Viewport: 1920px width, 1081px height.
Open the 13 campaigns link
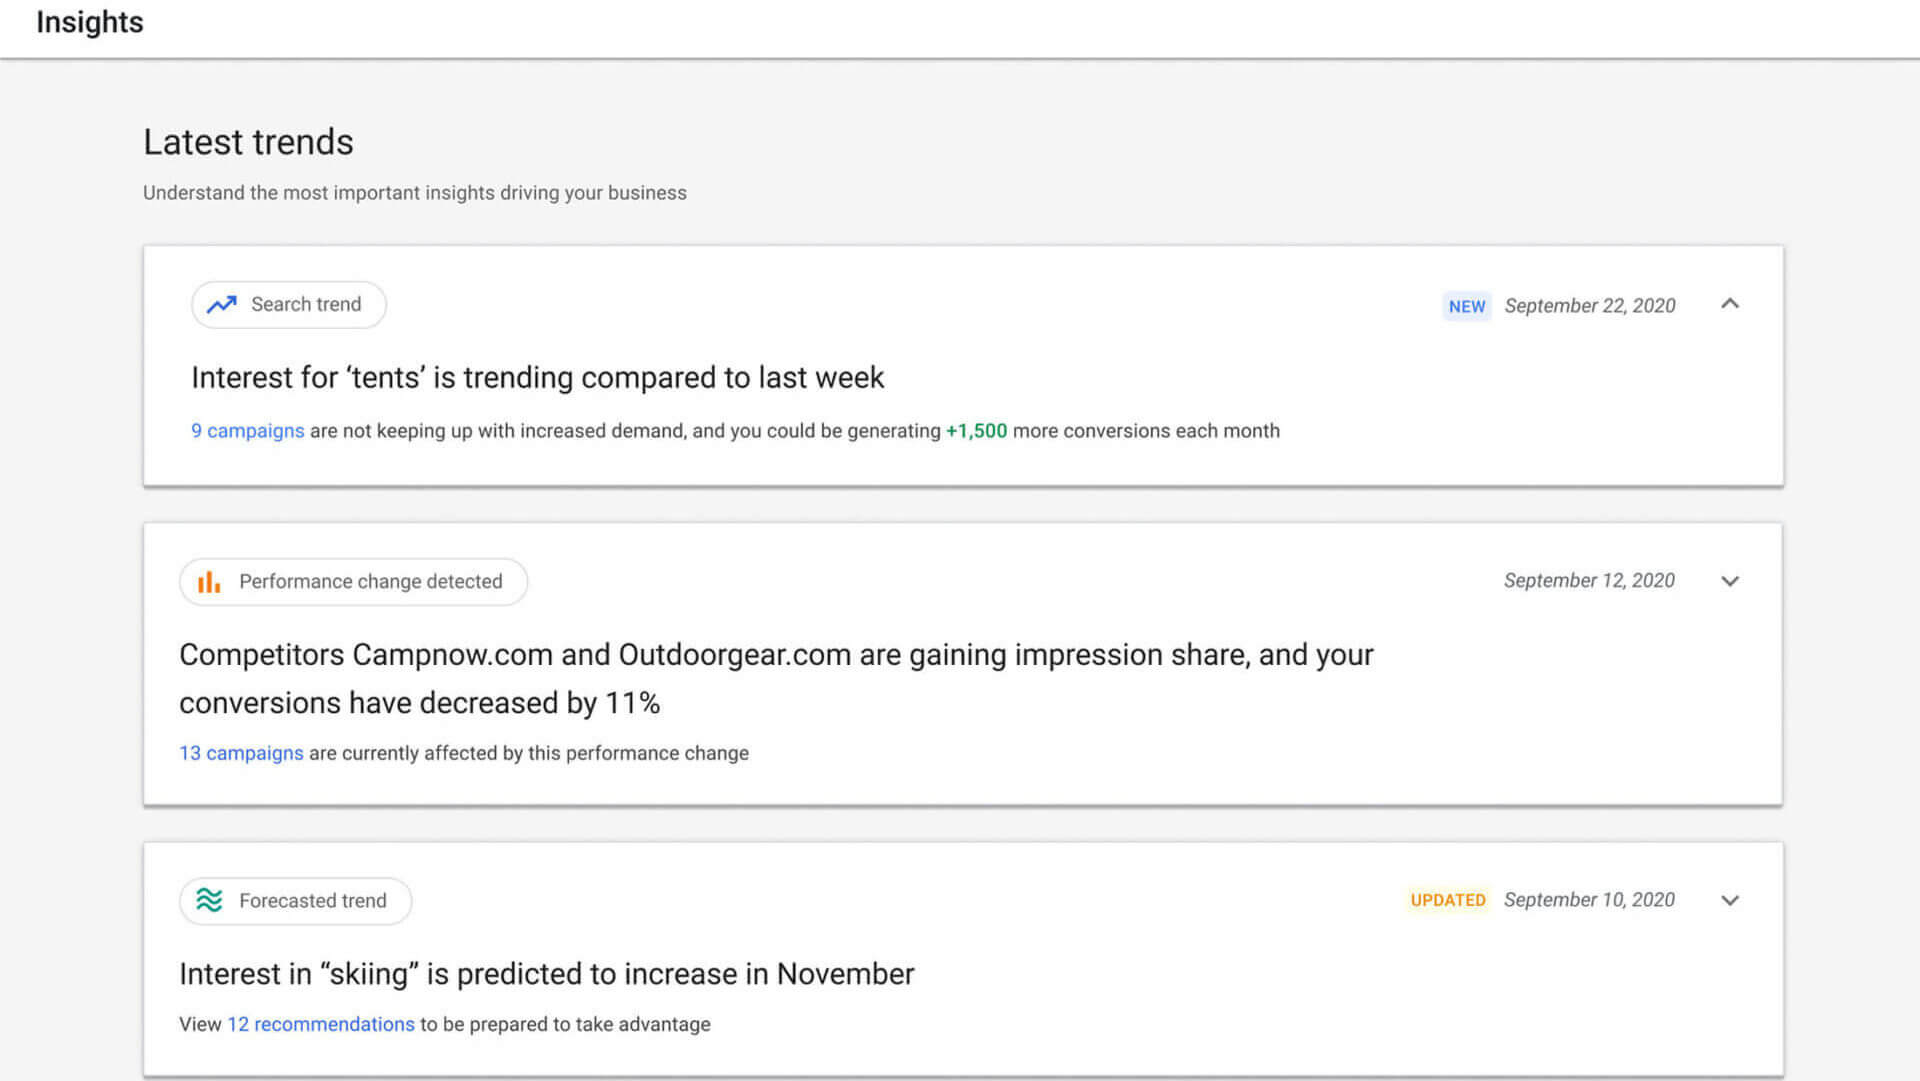point(241,753)
